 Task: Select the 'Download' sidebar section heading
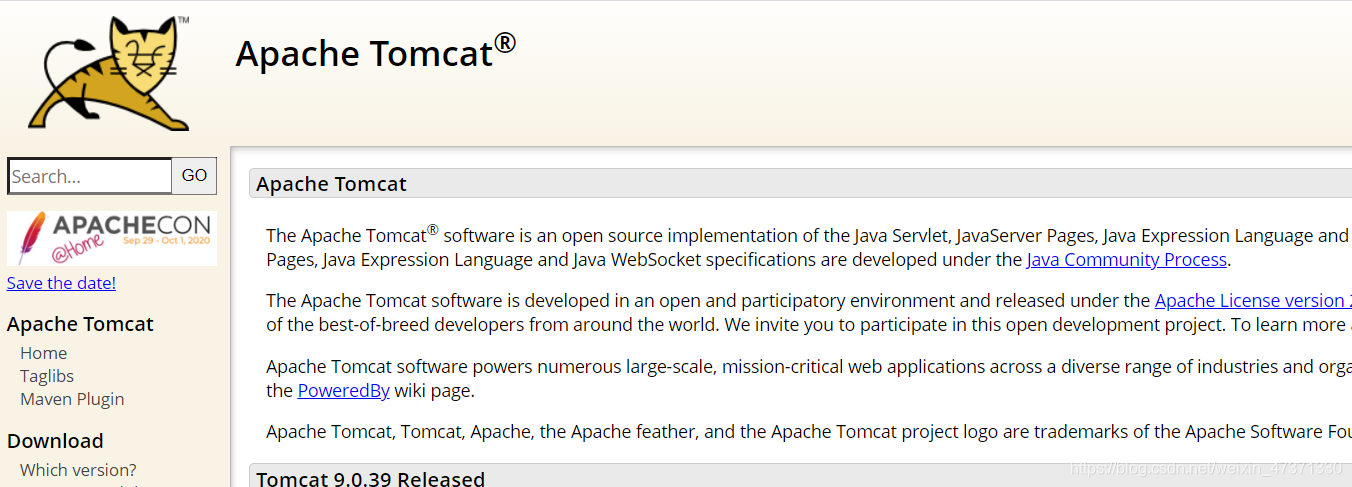click(55, 441)
